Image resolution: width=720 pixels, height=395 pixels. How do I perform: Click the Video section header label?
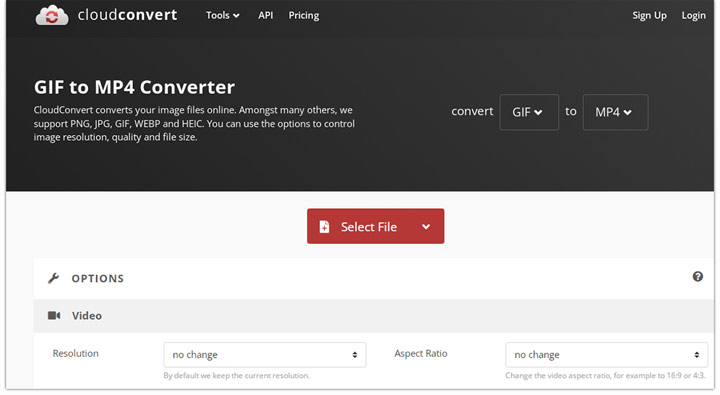point(87,316)
